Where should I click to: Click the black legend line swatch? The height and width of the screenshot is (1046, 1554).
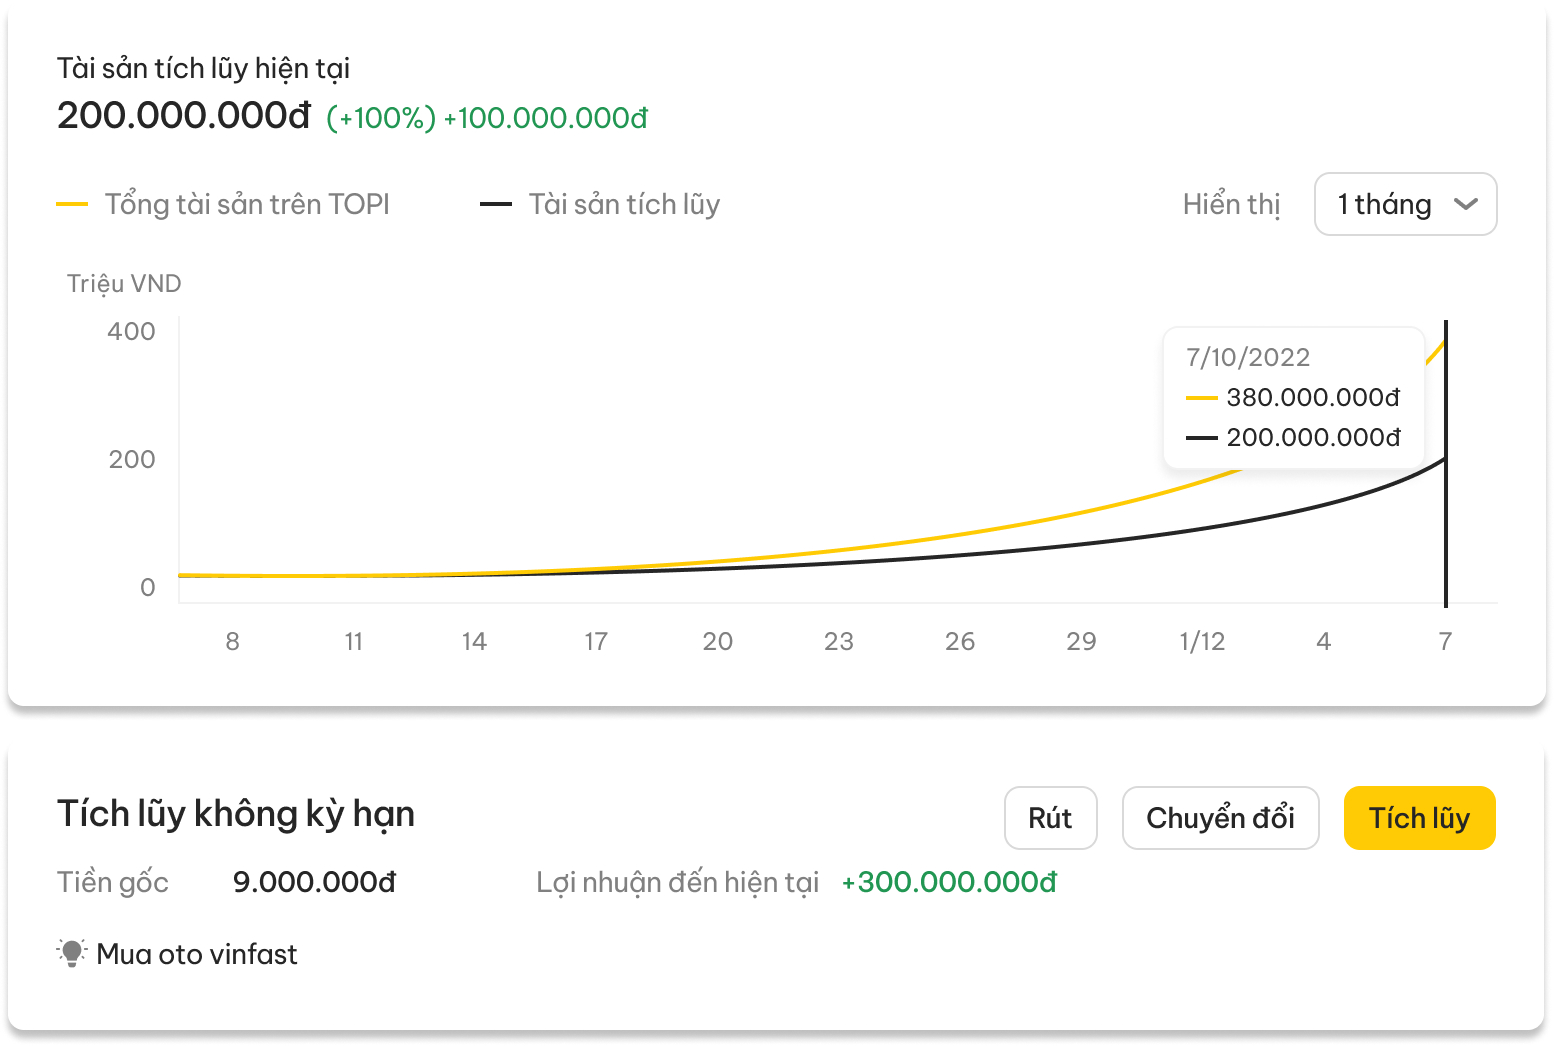[x=496, y=204]
